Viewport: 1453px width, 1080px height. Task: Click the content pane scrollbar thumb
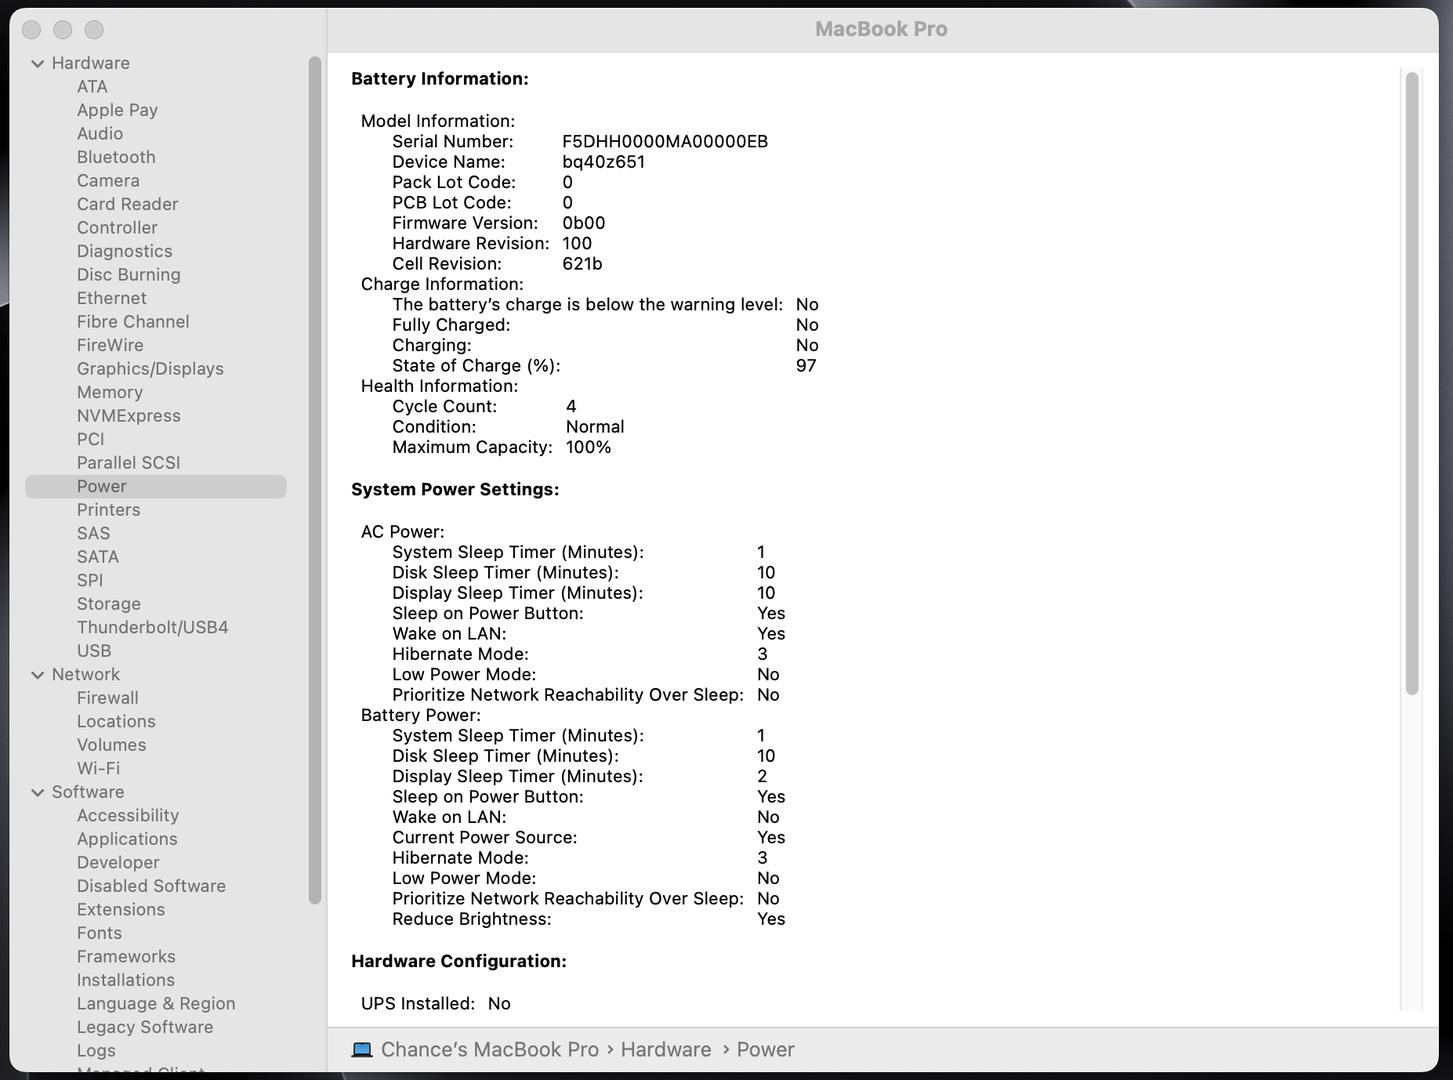[1412, 383]
